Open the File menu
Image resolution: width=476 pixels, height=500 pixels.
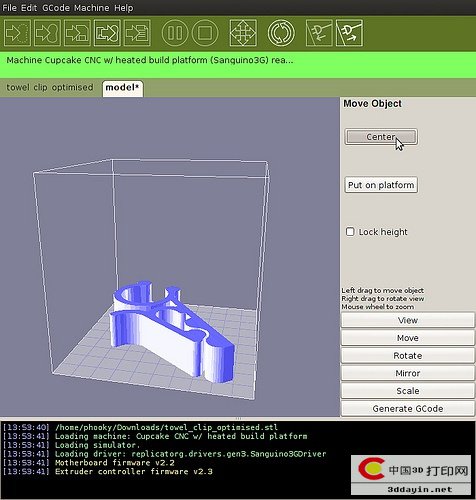(9, 8)
